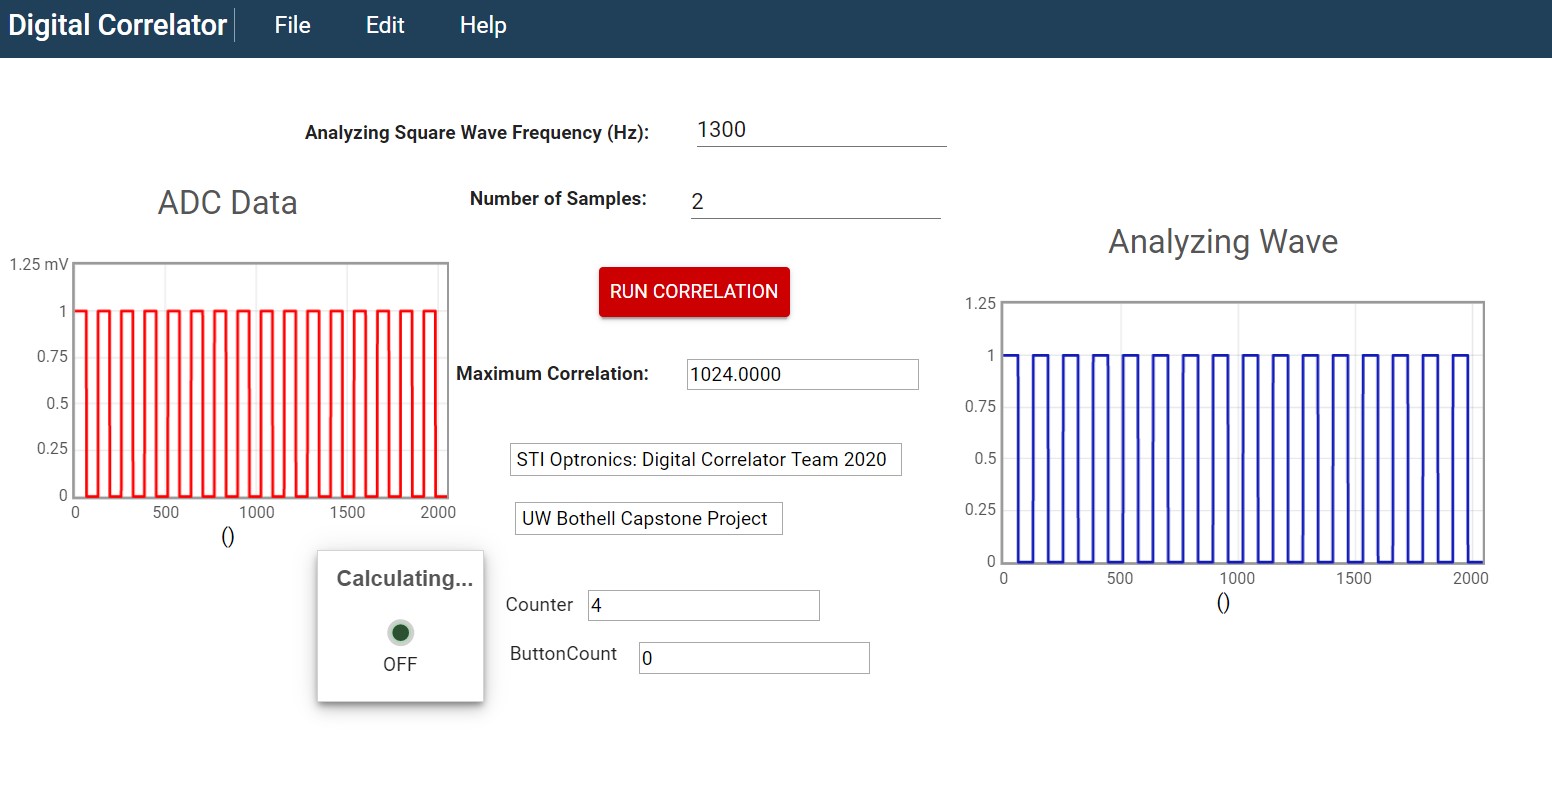
Task: Click the Calculating LED indicator
Action: tap(400, 632)
